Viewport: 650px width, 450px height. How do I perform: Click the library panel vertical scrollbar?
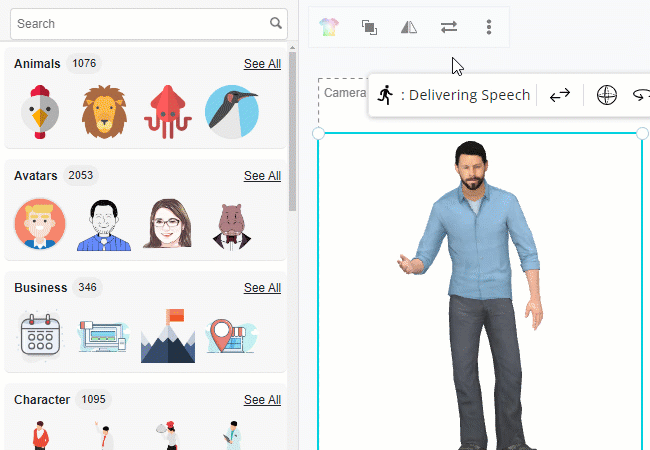[x=292, y=130]
